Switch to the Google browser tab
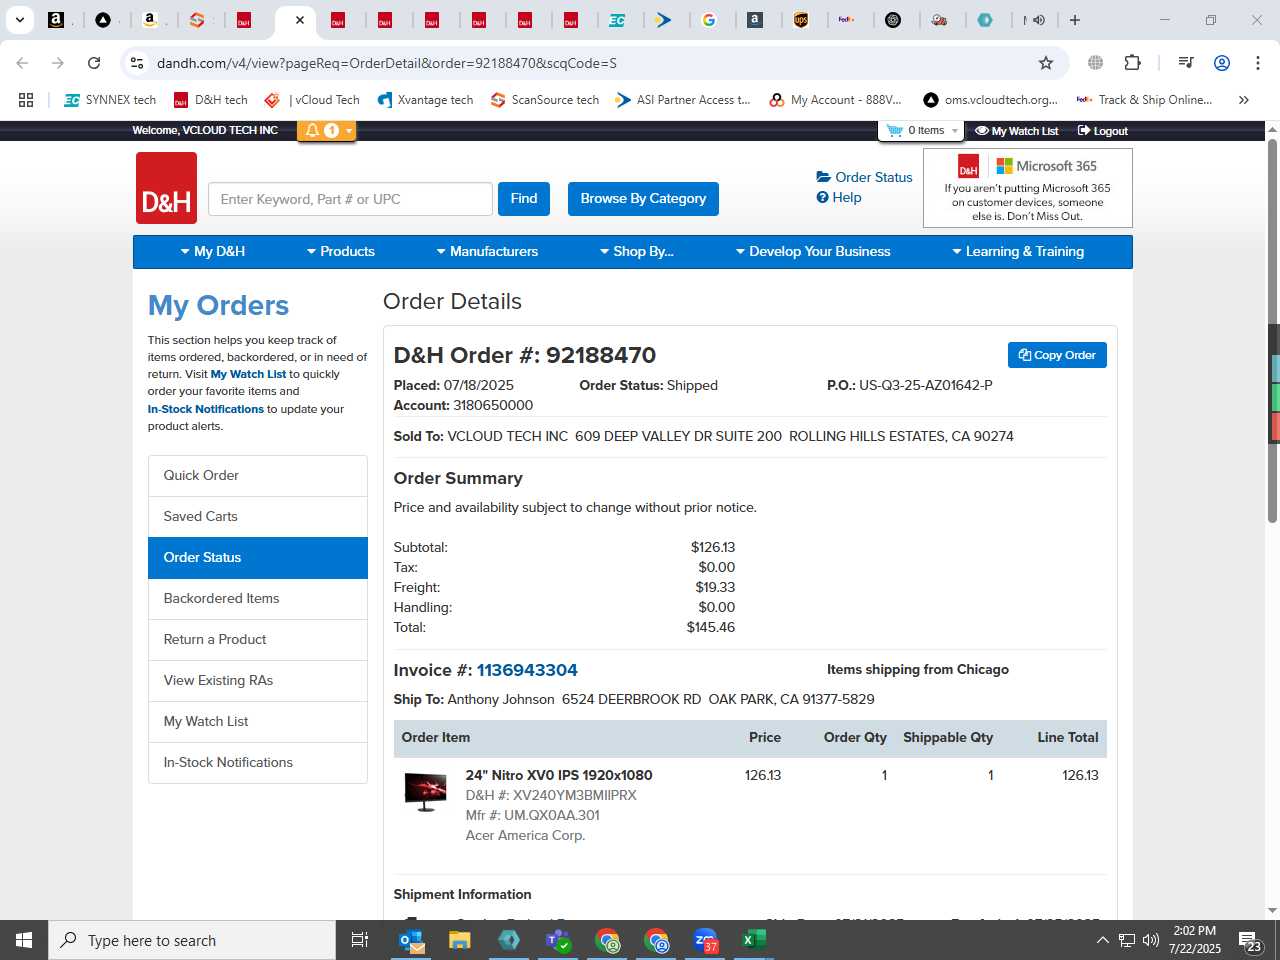Screen dimensions: 1280x960 (709, 20)
